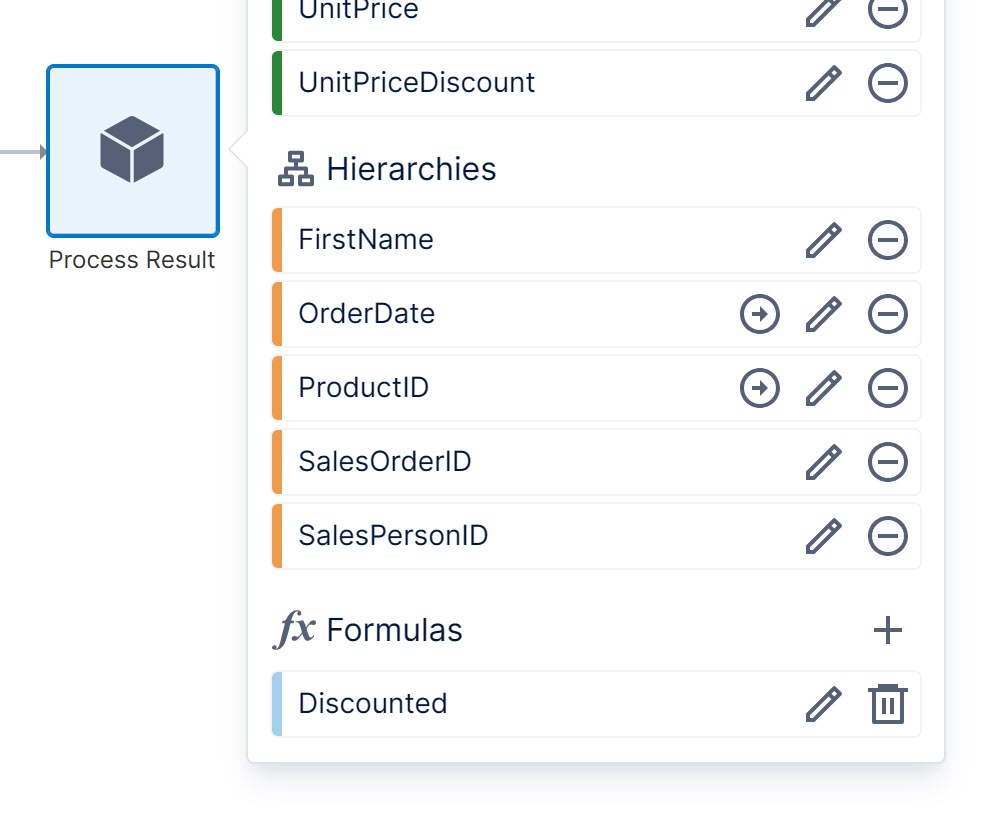This screenshot has height=822, width=995.
Task: Remove the SalesPersonID hierarchy
Action: click(x=887, y=535)
